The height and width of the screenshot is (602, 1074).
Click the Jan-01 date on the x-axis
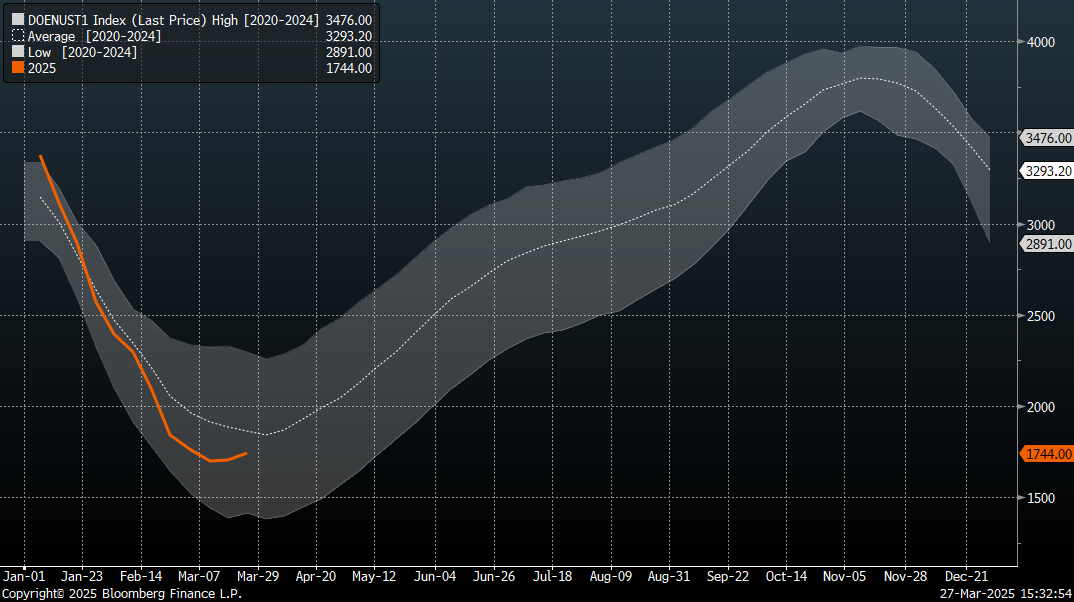coord(23,577)
